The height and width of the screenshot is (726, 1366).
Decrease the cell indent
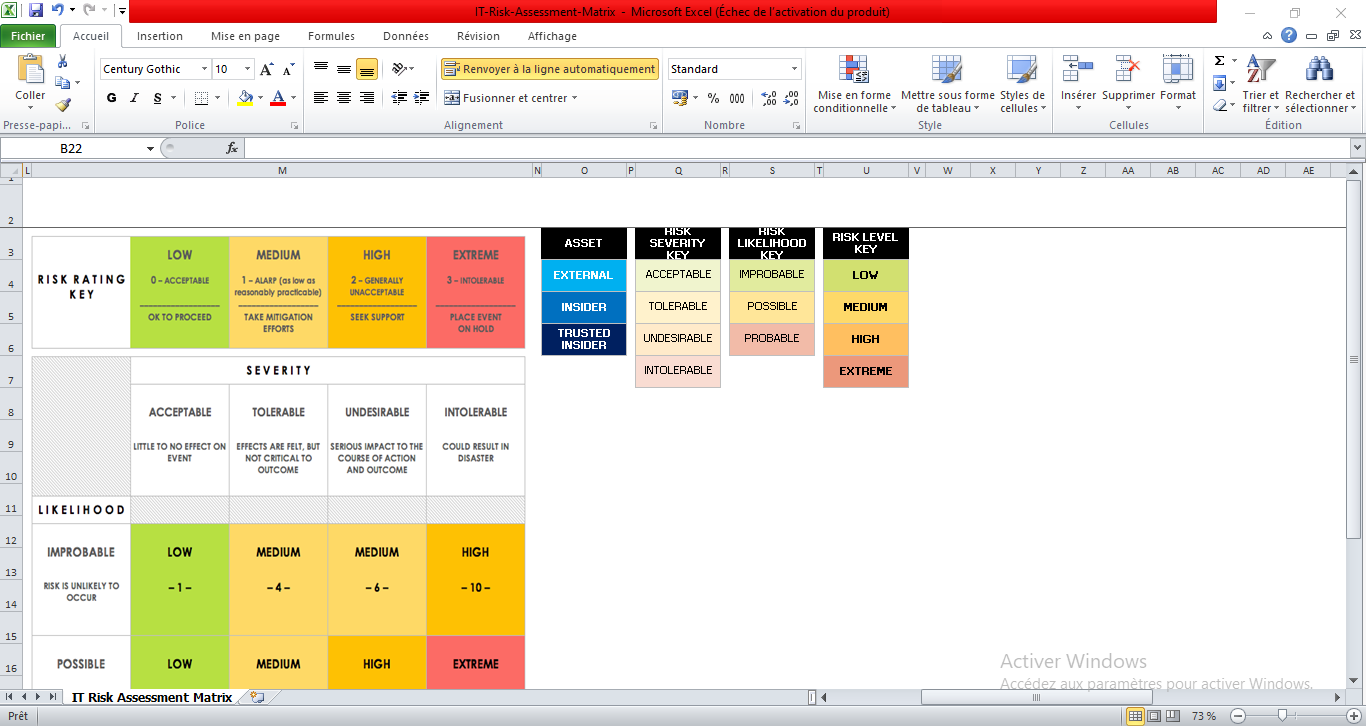point(400,98)
